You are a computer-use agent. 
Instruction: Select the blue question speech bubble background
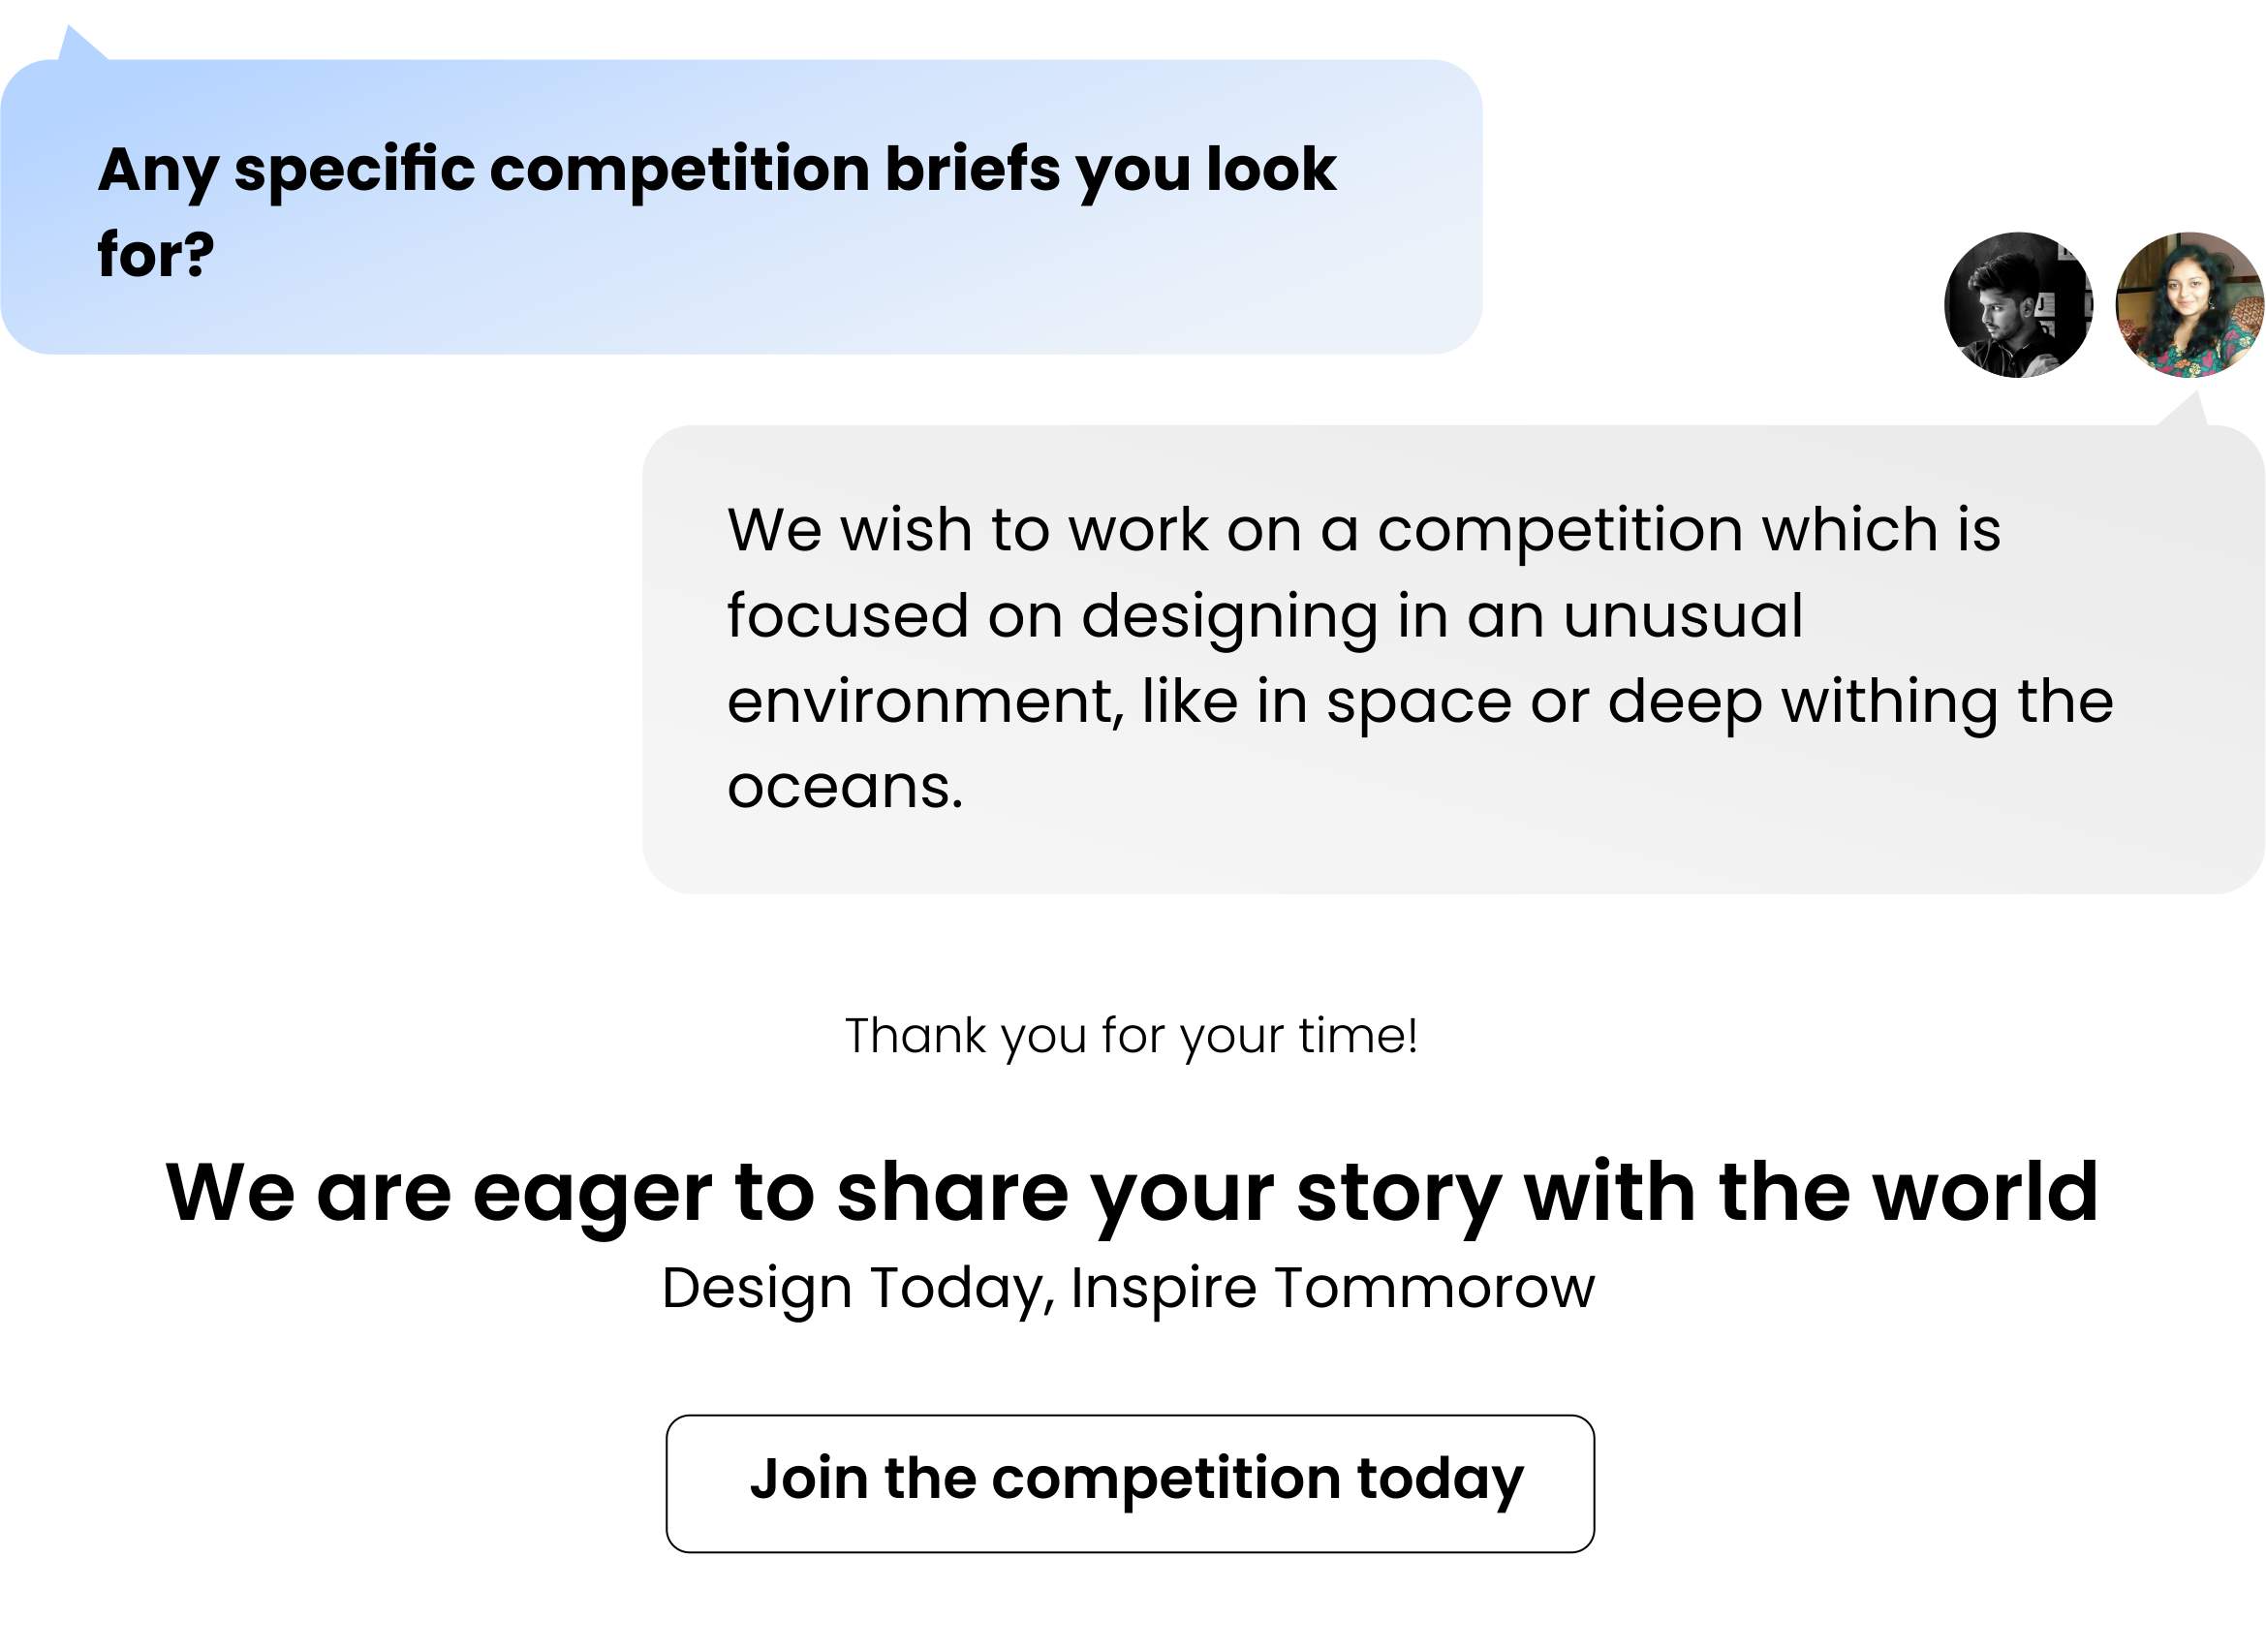pyautogui.click(x=741, y=206)
